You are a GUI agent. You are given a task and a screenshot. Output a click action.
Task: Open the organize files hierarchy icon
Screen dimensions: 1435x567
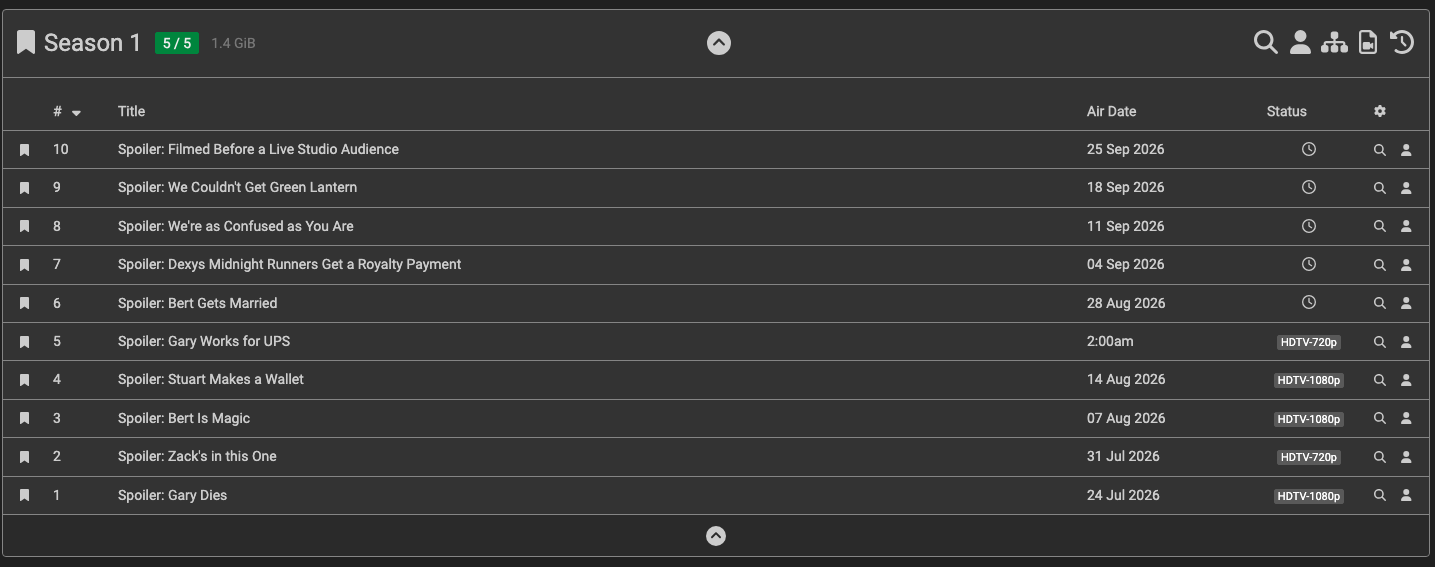pyautogui.click(x=1334, y=42)
